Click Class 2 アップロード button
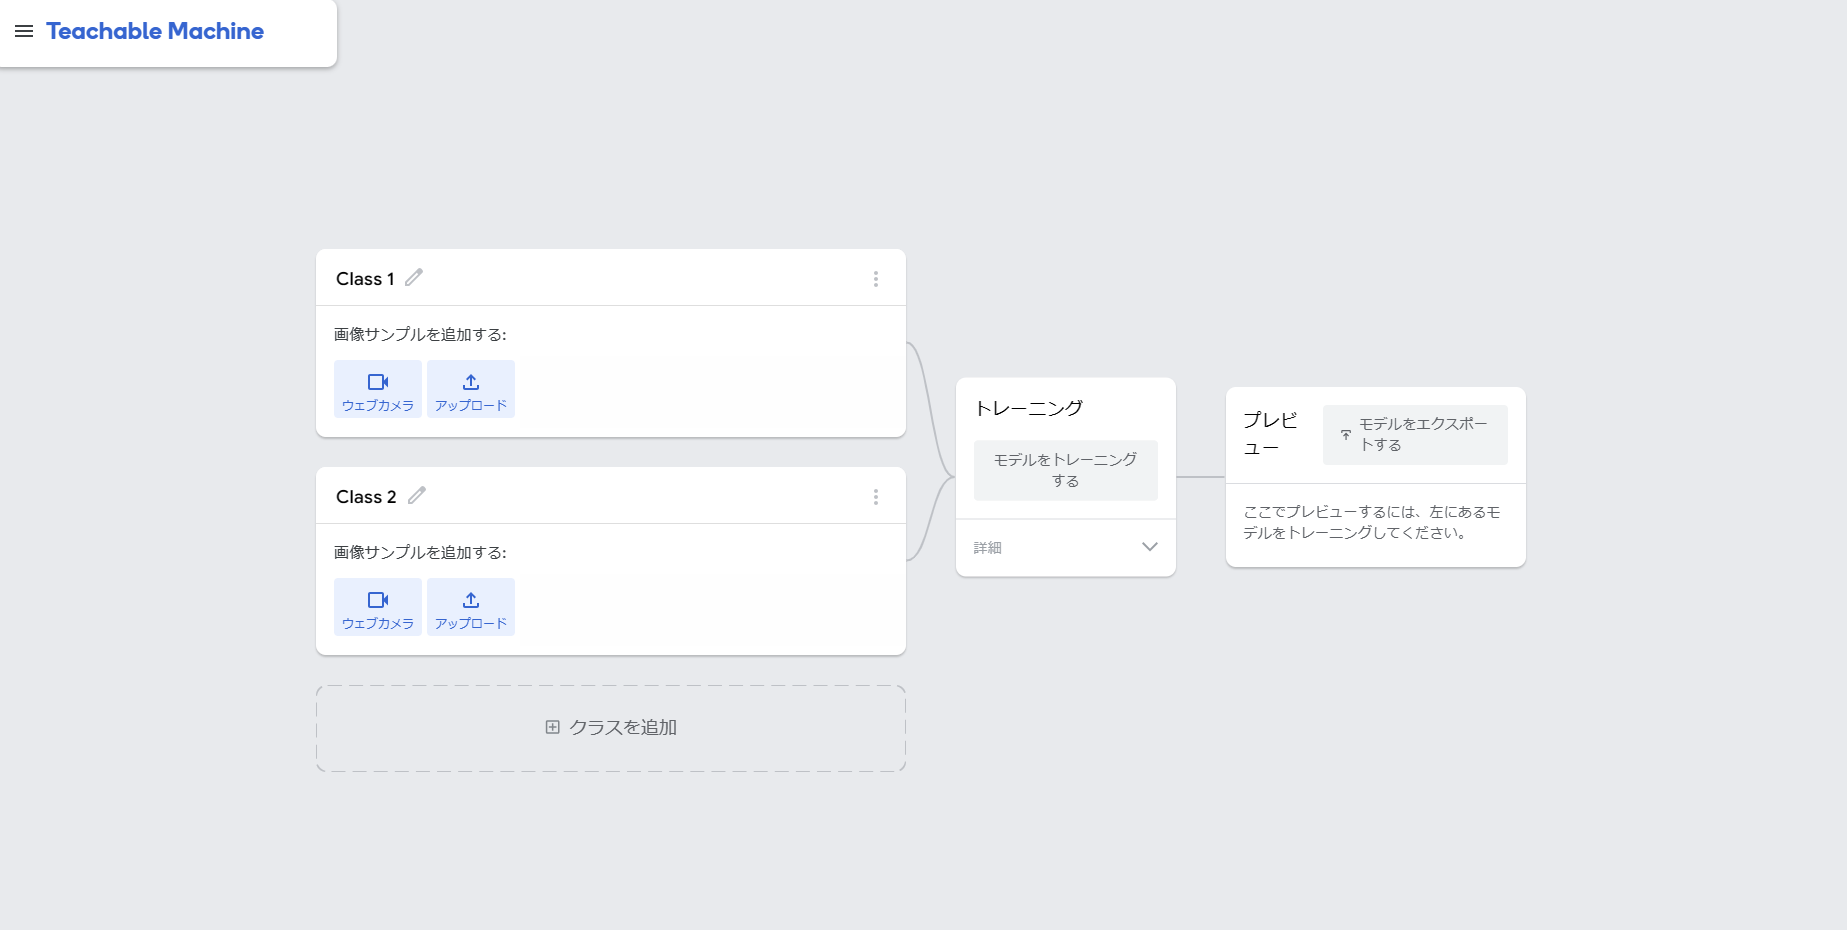1847x930 pixels. click(471, 607)
